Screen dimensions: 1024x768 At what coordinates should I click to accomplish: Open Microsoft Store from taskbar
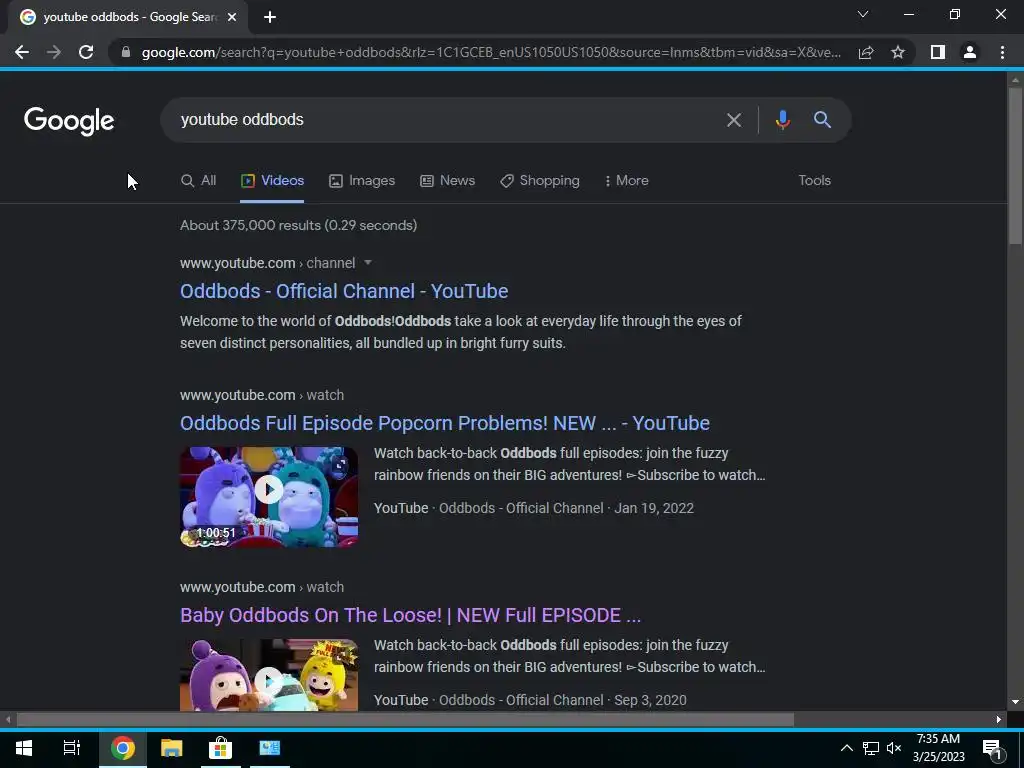(220, 748)
